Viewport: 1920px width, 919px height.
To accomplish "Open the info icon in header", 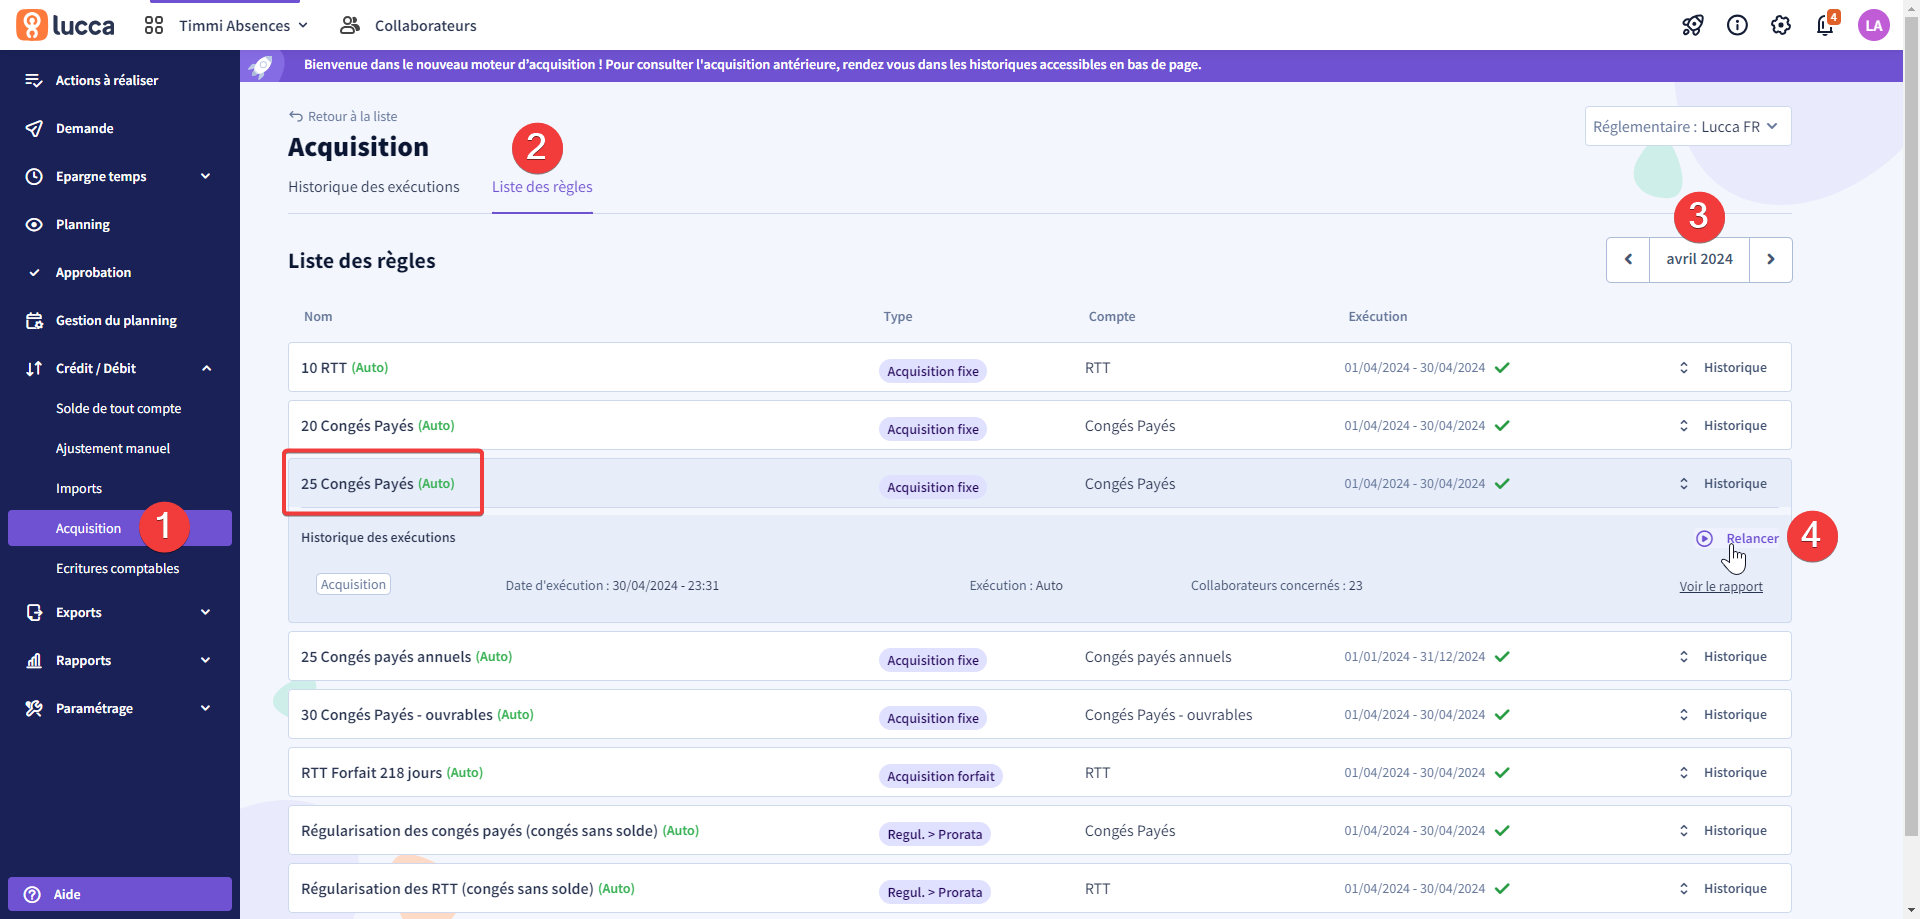I will click(x=1737, y=25).
